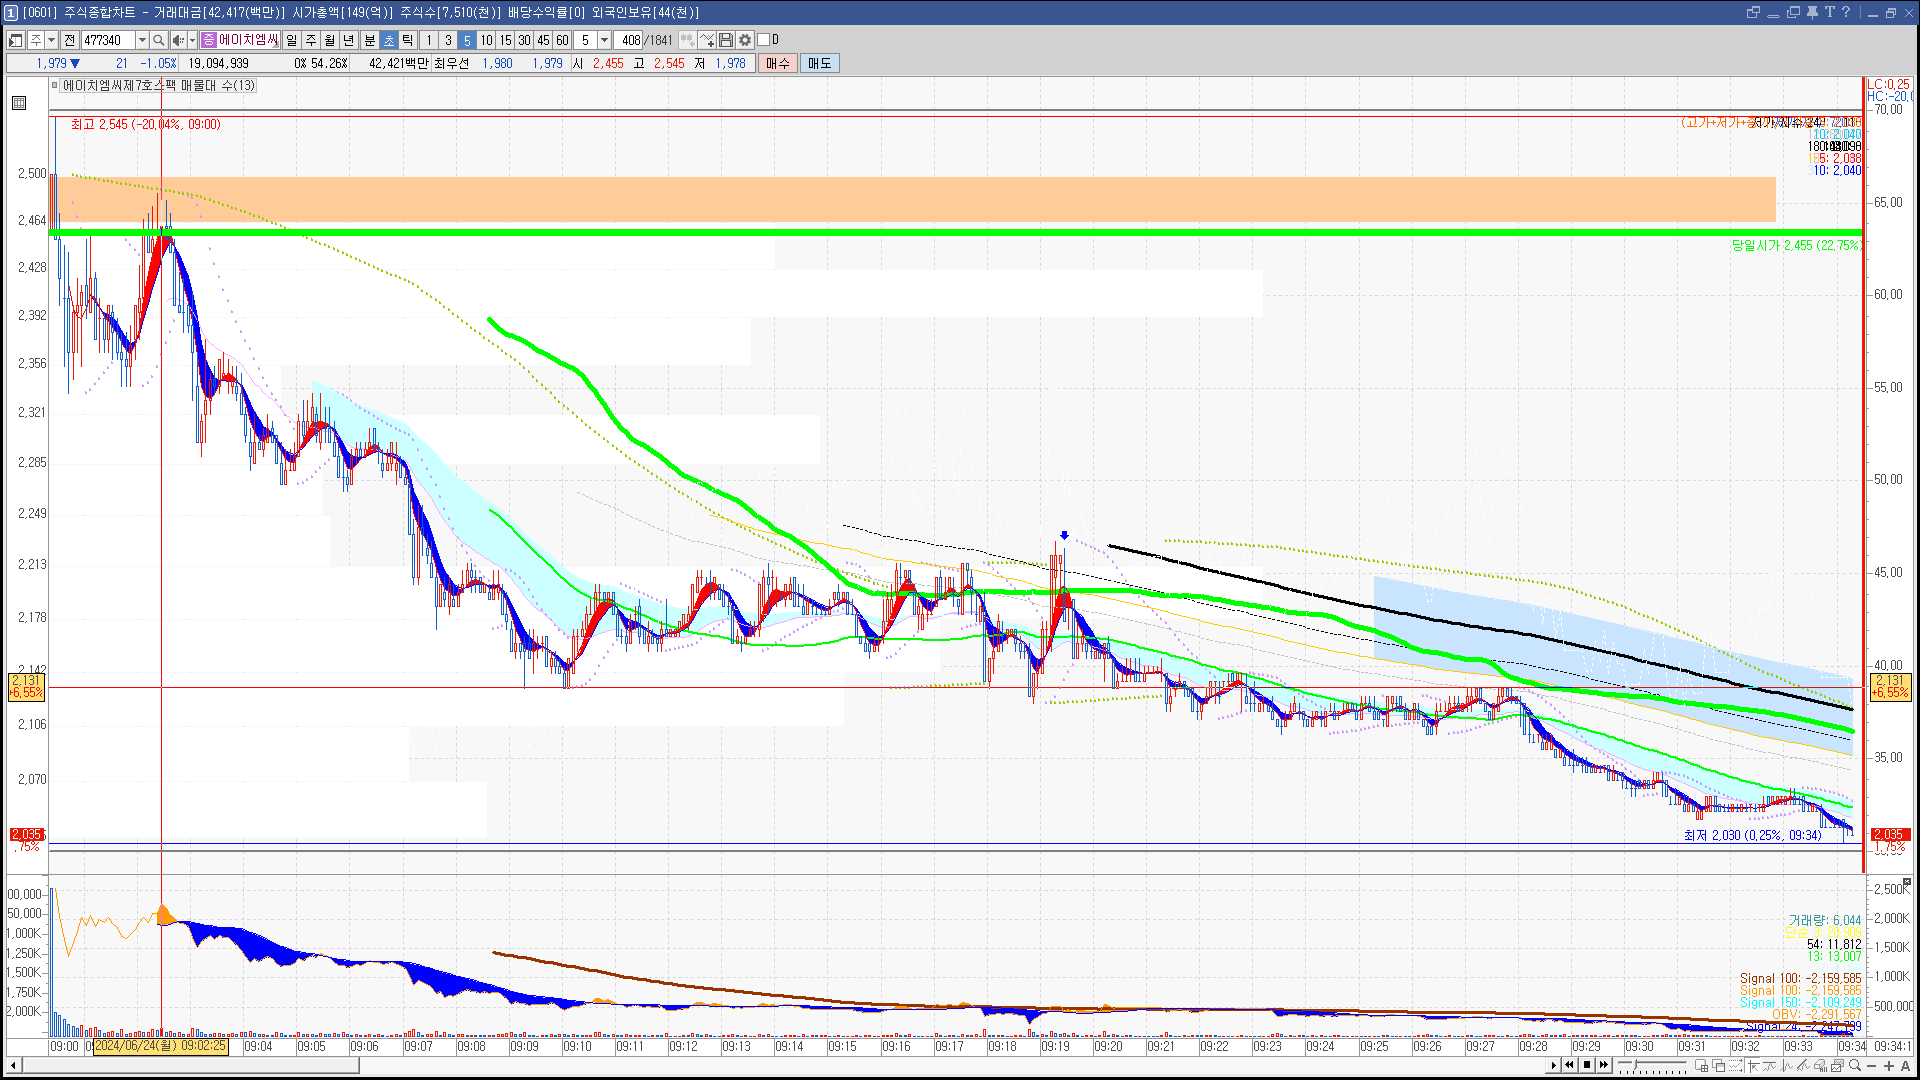Open chart settings gear icon
1920x1080 pixels.
point(745,40)
